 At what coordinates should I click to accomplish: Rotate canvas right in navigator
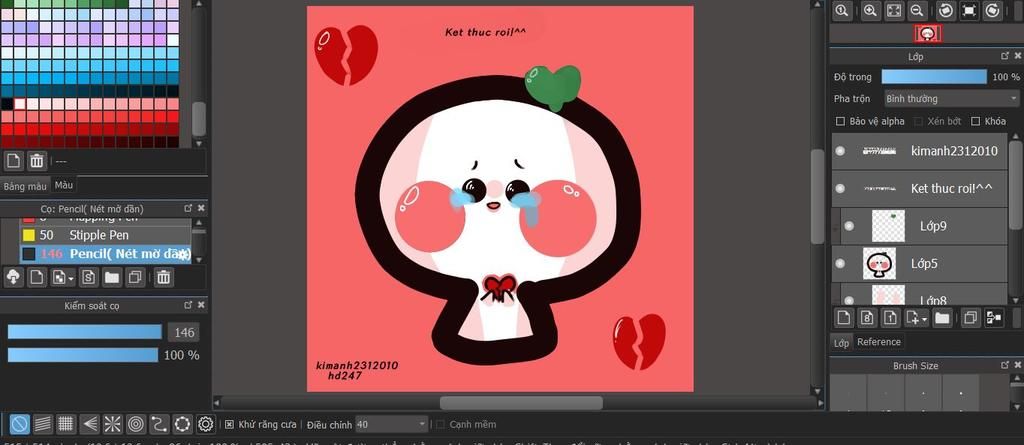(993, 10)
